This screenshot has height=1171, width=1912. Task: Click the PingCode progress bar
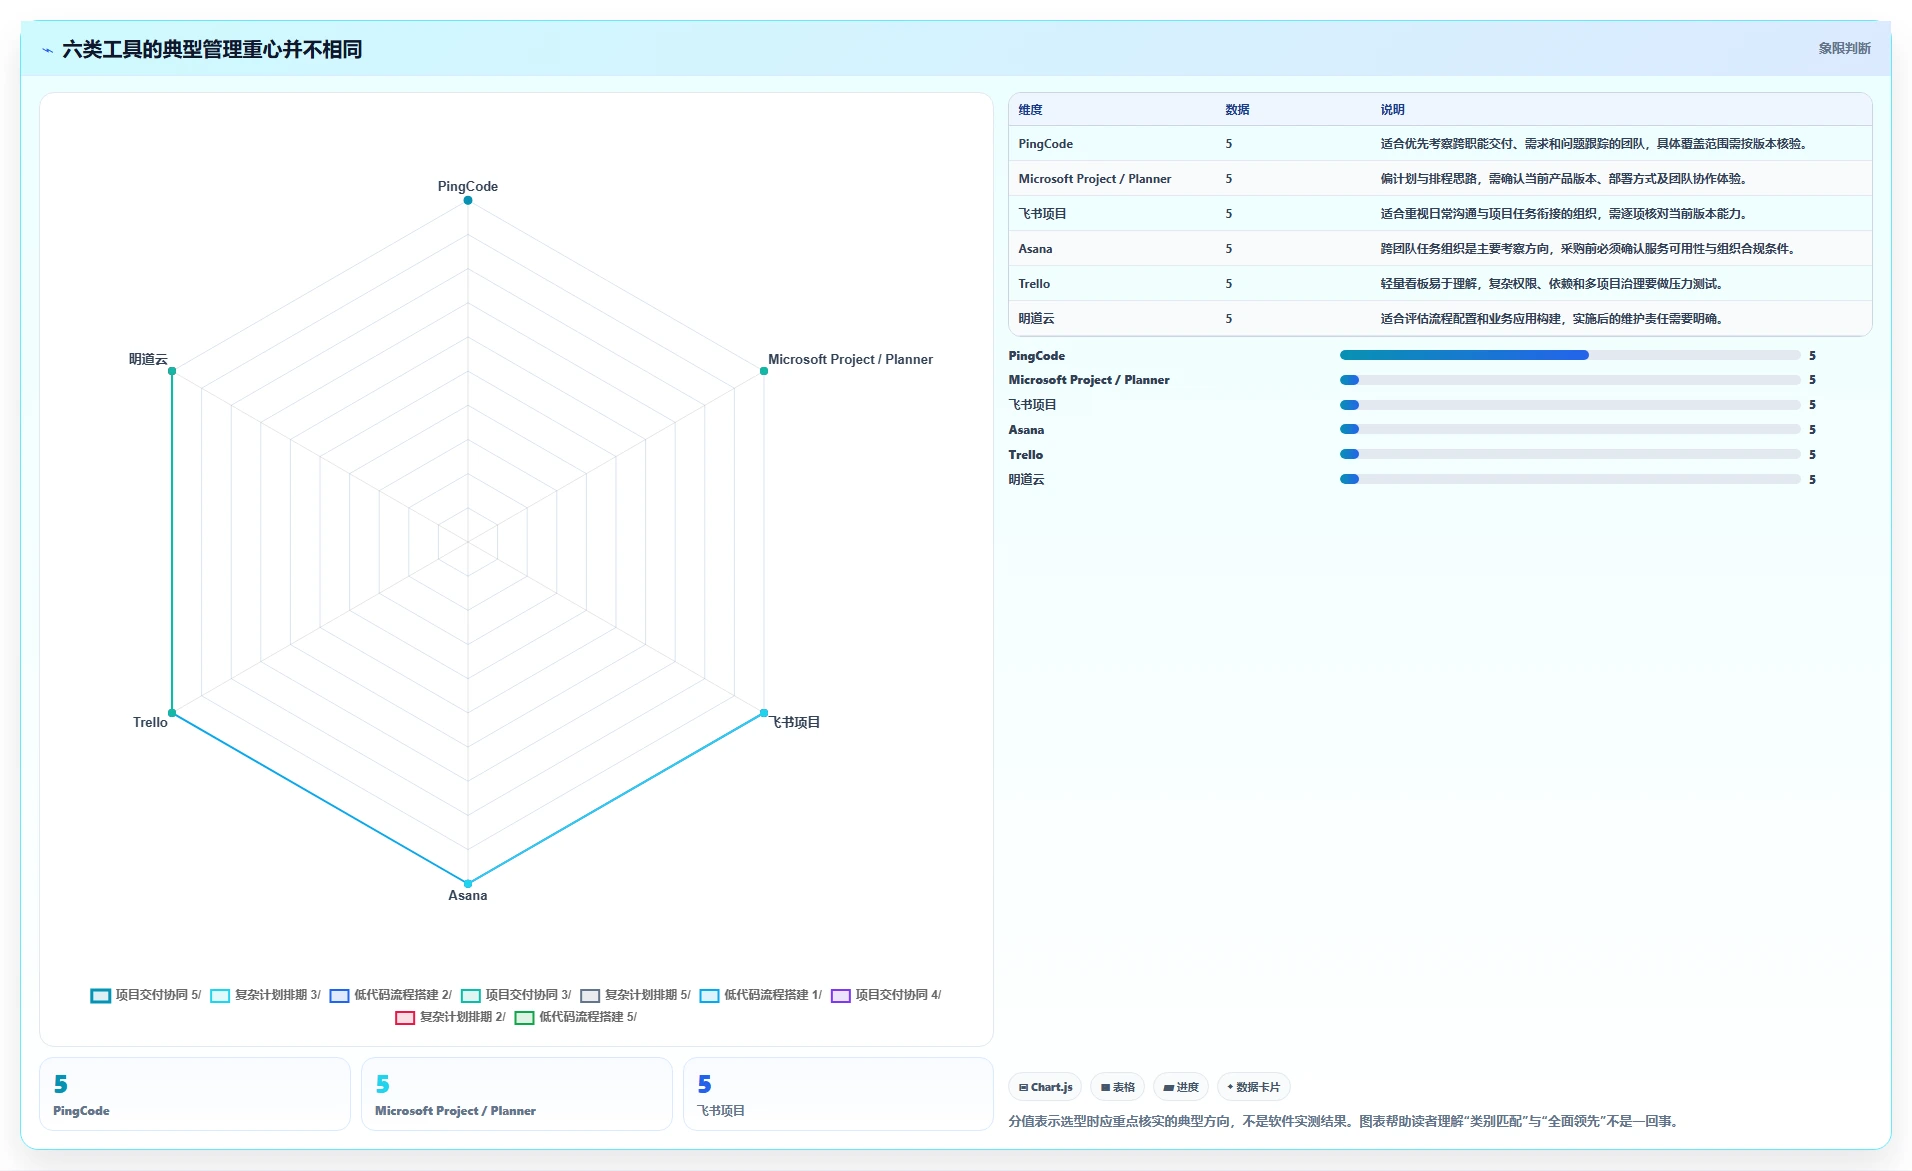(1569, 355)
